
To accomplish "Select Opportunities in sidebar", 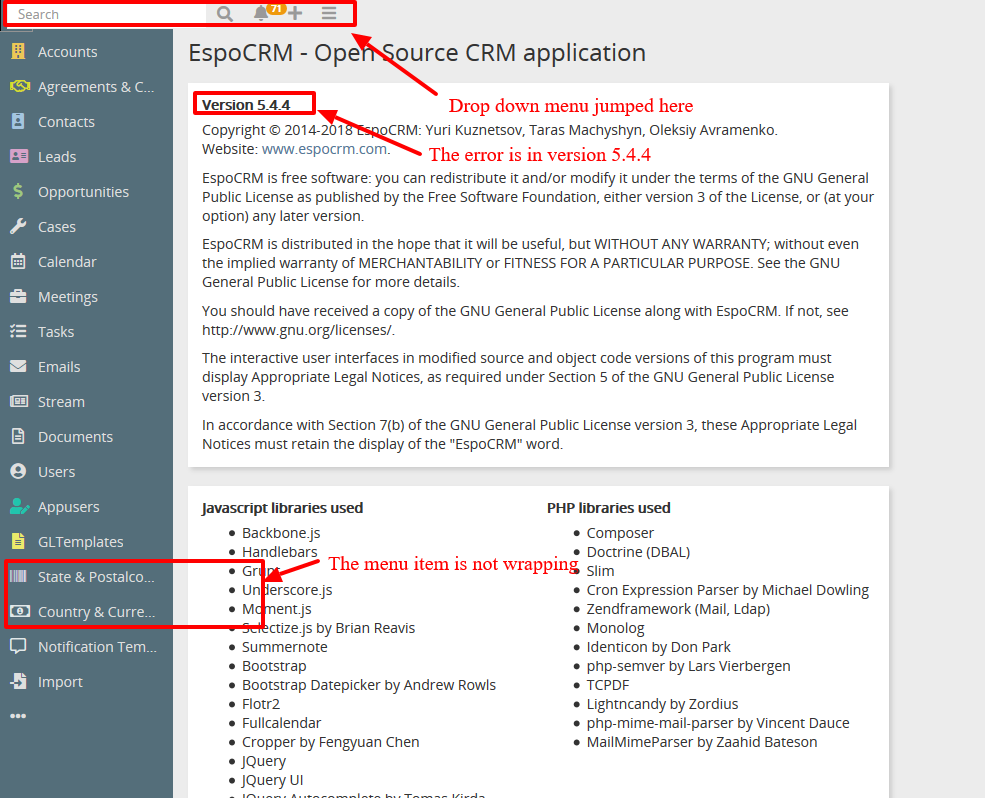I will (86, 192).
